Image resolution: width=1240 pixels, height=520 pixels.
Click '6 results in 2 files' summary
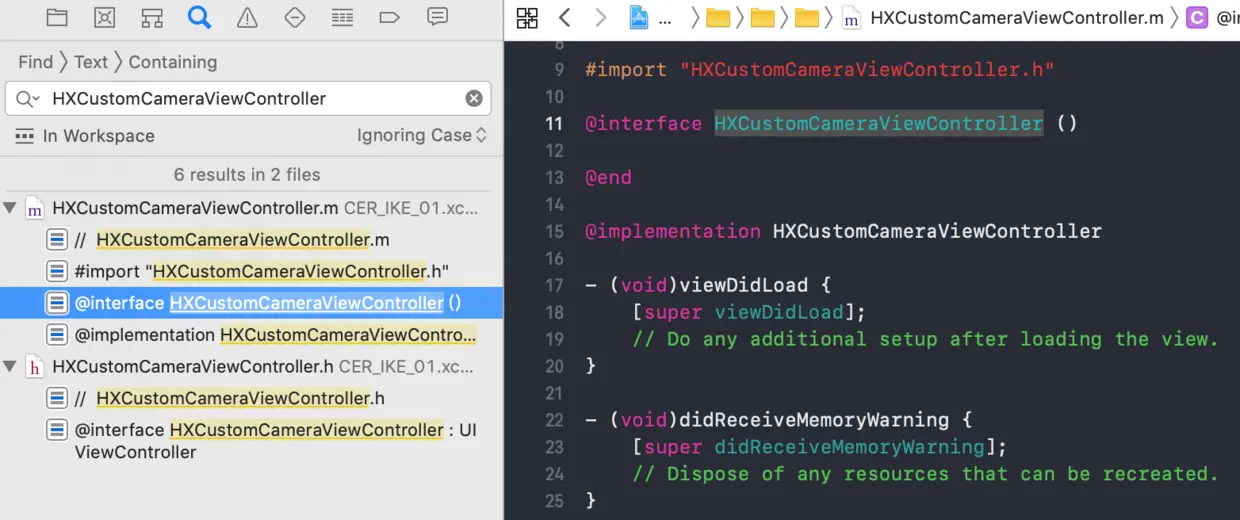[x=247, y=174]
